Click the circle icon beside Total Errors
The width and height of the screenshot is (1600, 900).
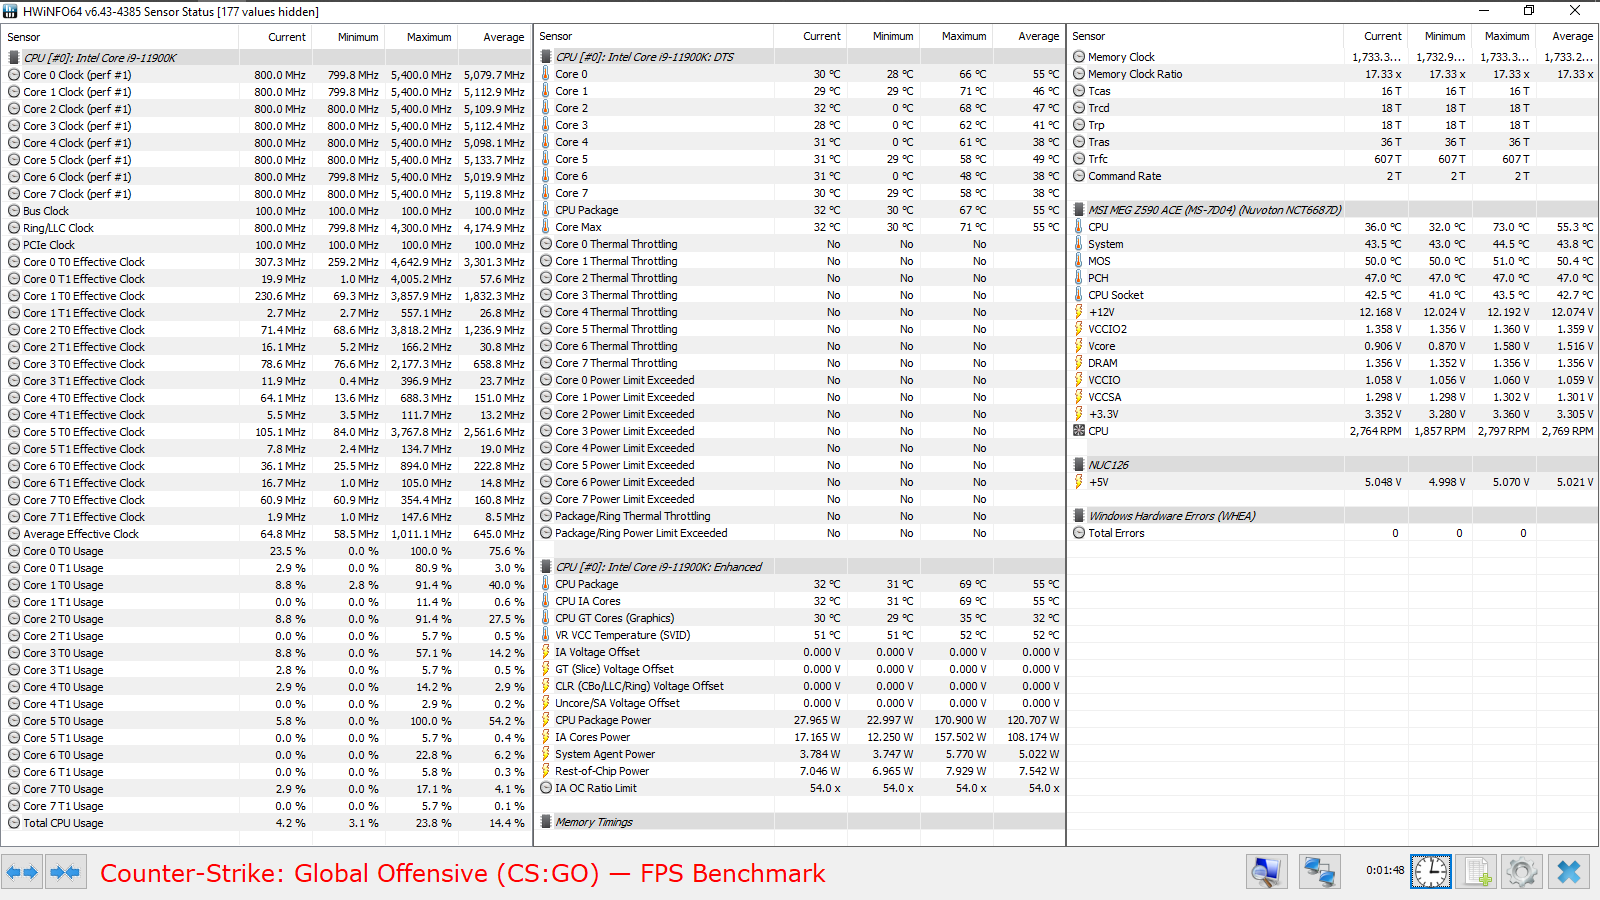1079,533
